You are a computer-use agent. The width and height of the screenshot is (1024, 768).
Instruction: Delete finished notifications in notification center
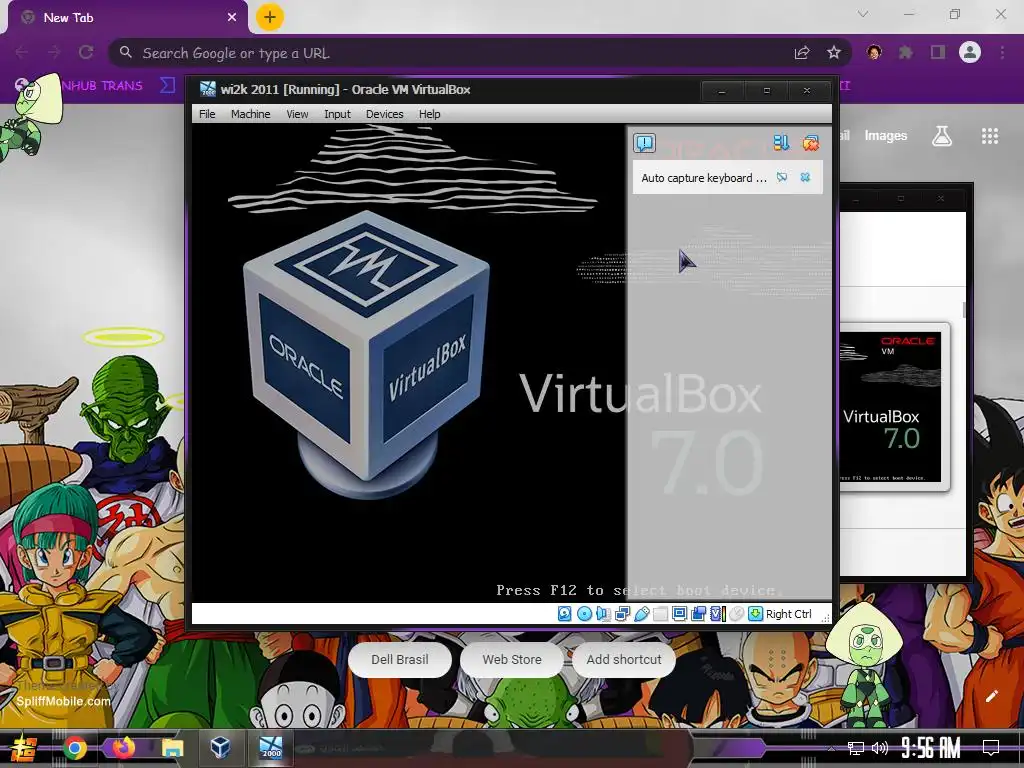coord(810,142)
